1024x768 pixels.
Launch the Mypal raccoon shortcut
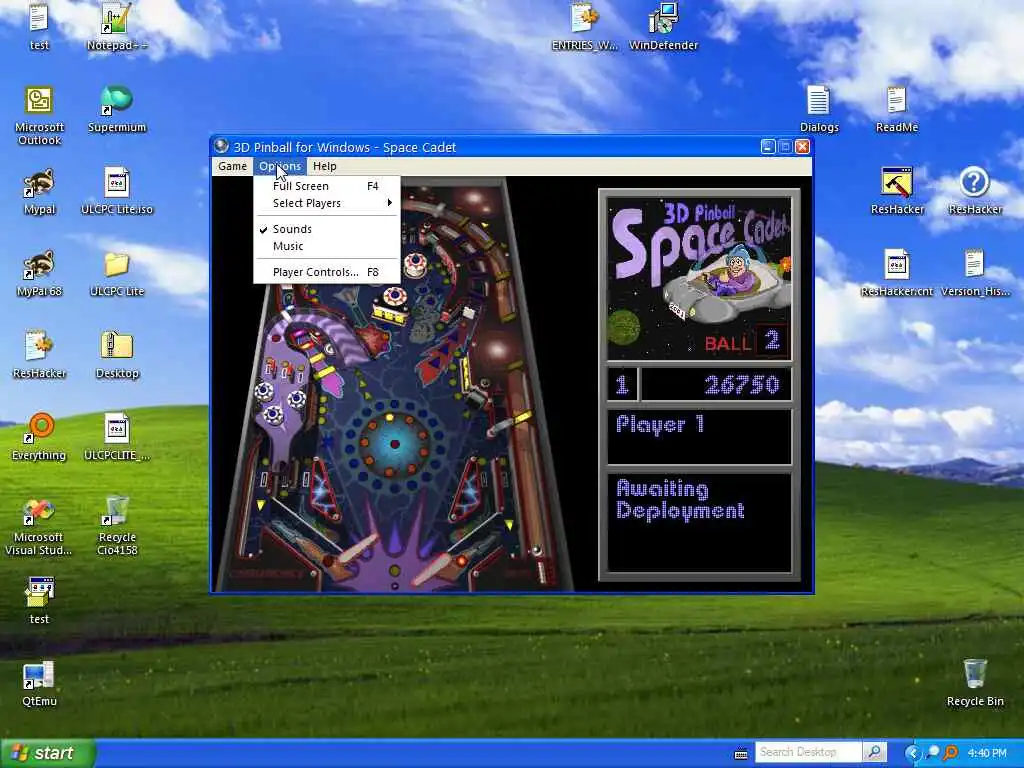click(39, 191)
